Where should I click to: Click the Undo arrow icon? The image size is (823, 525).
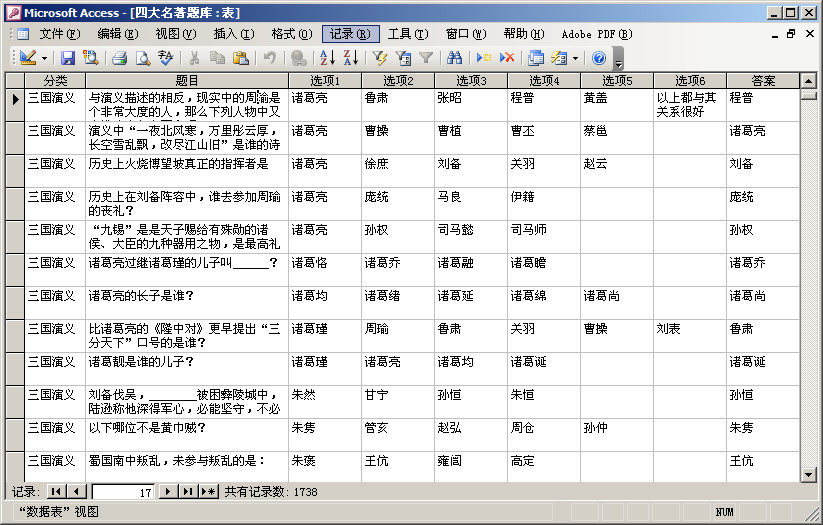270,57
